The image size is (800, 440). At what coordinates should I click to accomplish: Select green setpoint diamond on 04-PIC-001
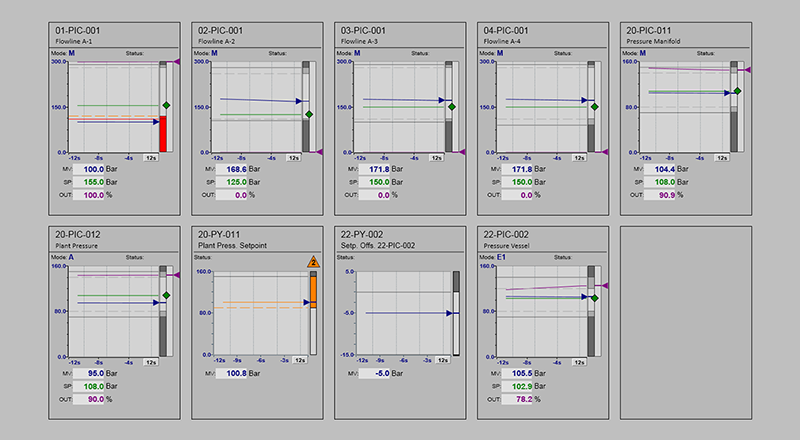(x=594, y=107)
